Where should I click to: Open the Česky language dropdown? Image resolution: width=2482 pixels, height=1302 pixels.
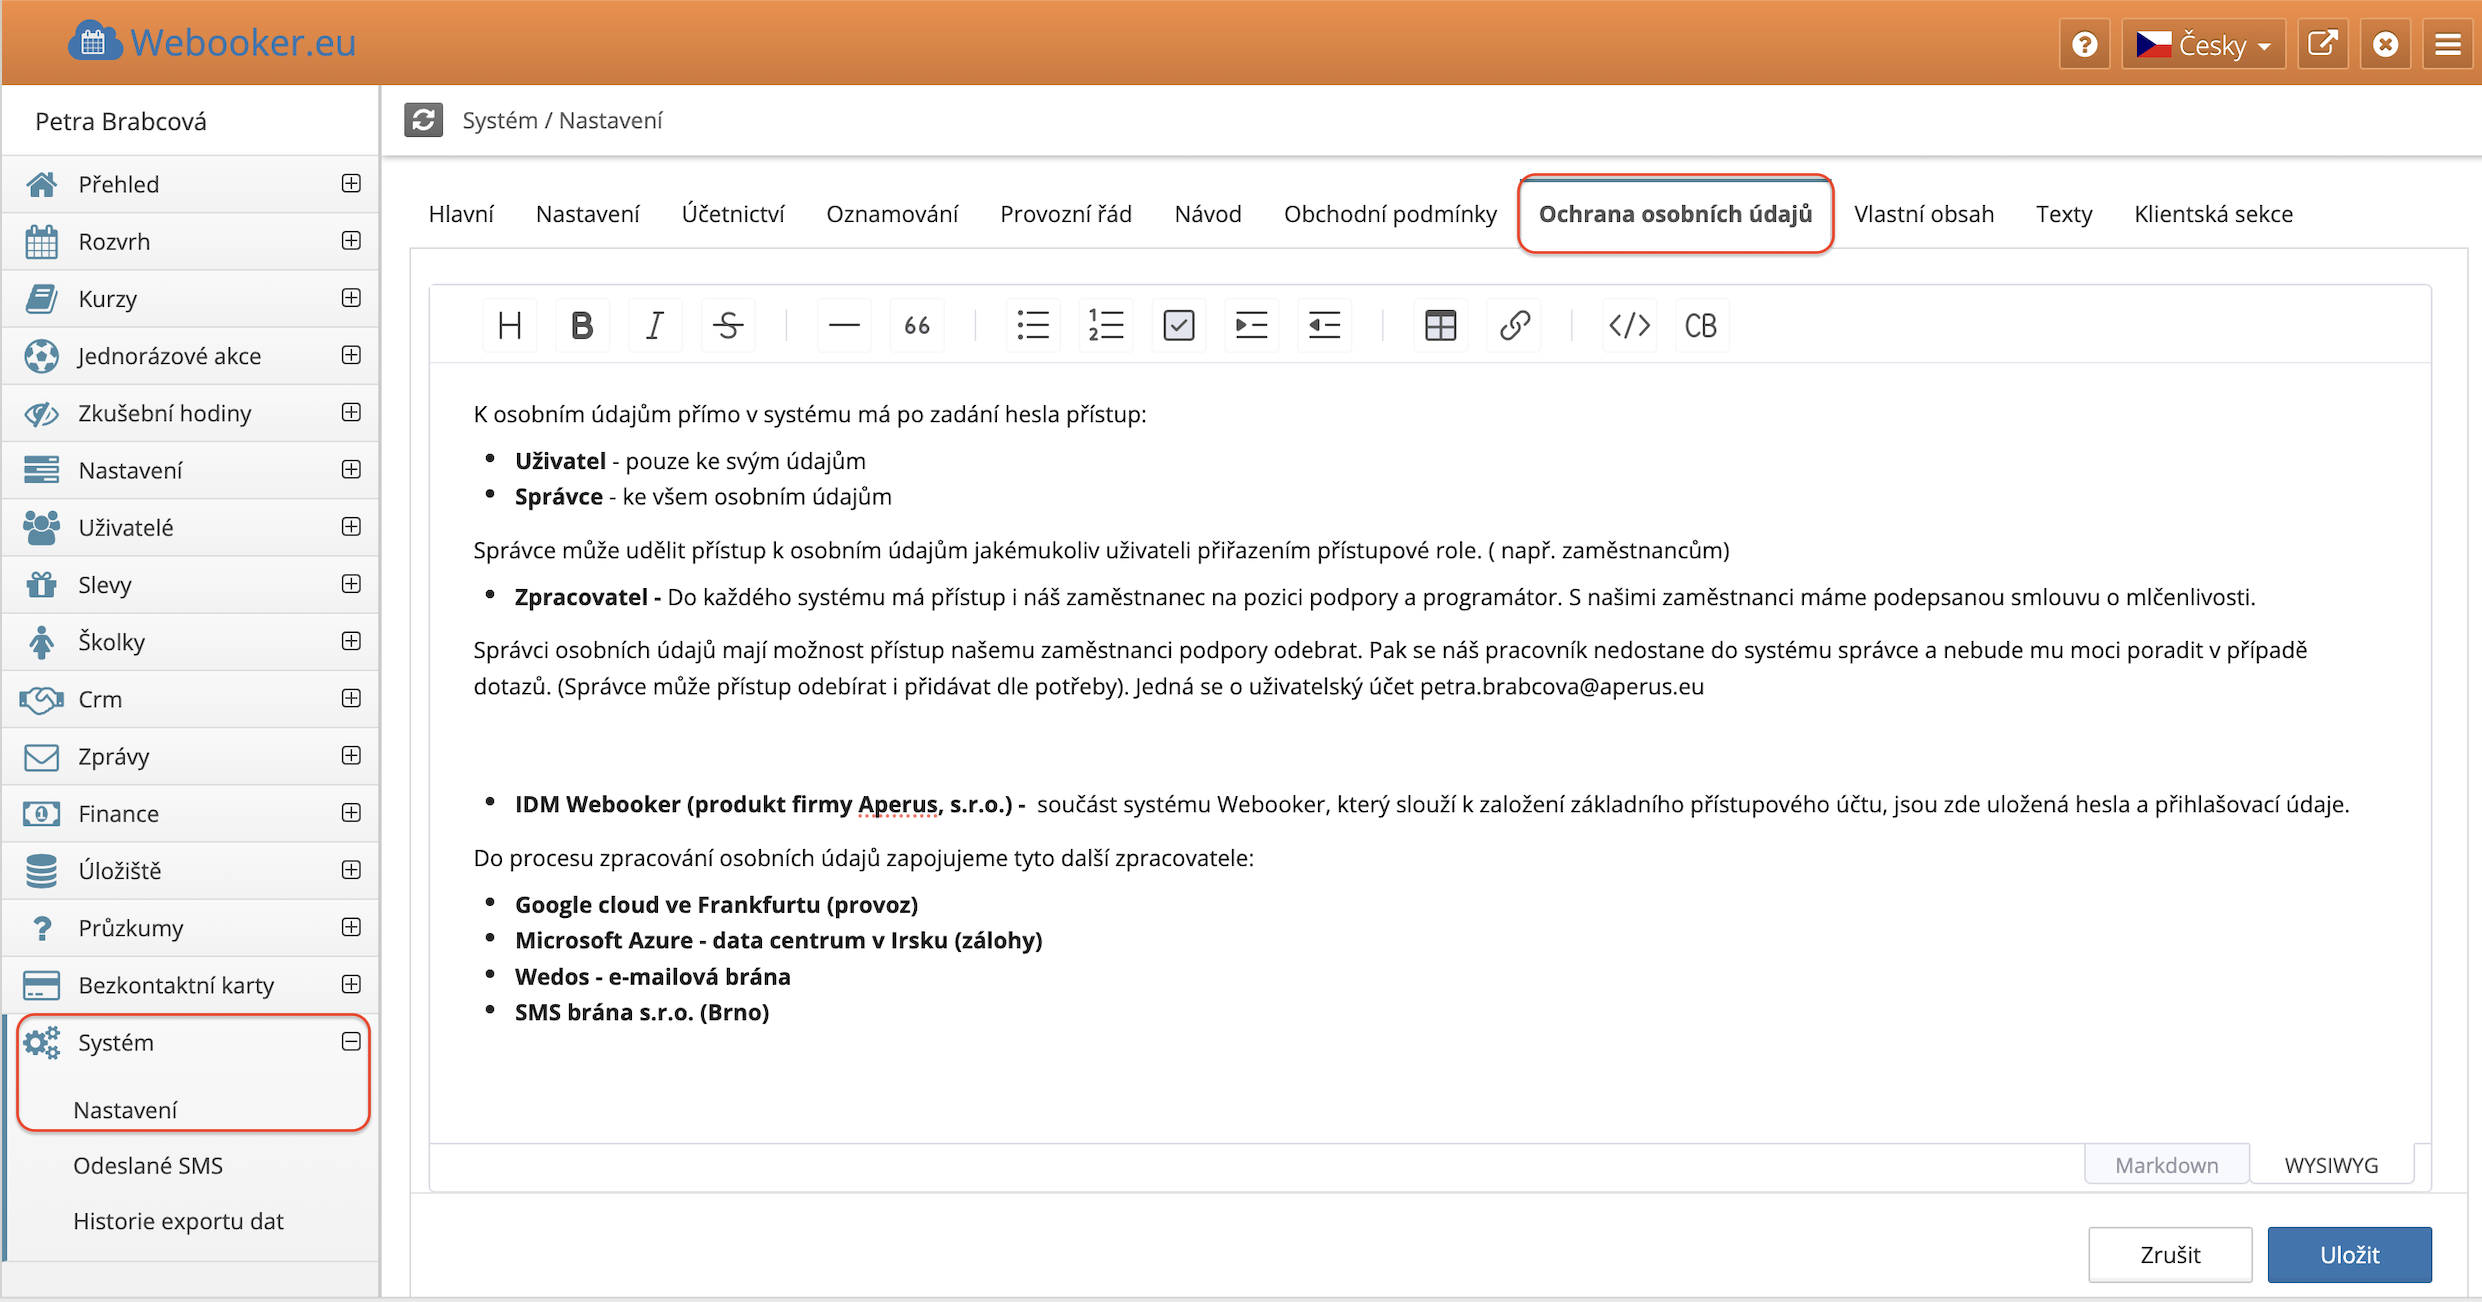point(2204,45)
